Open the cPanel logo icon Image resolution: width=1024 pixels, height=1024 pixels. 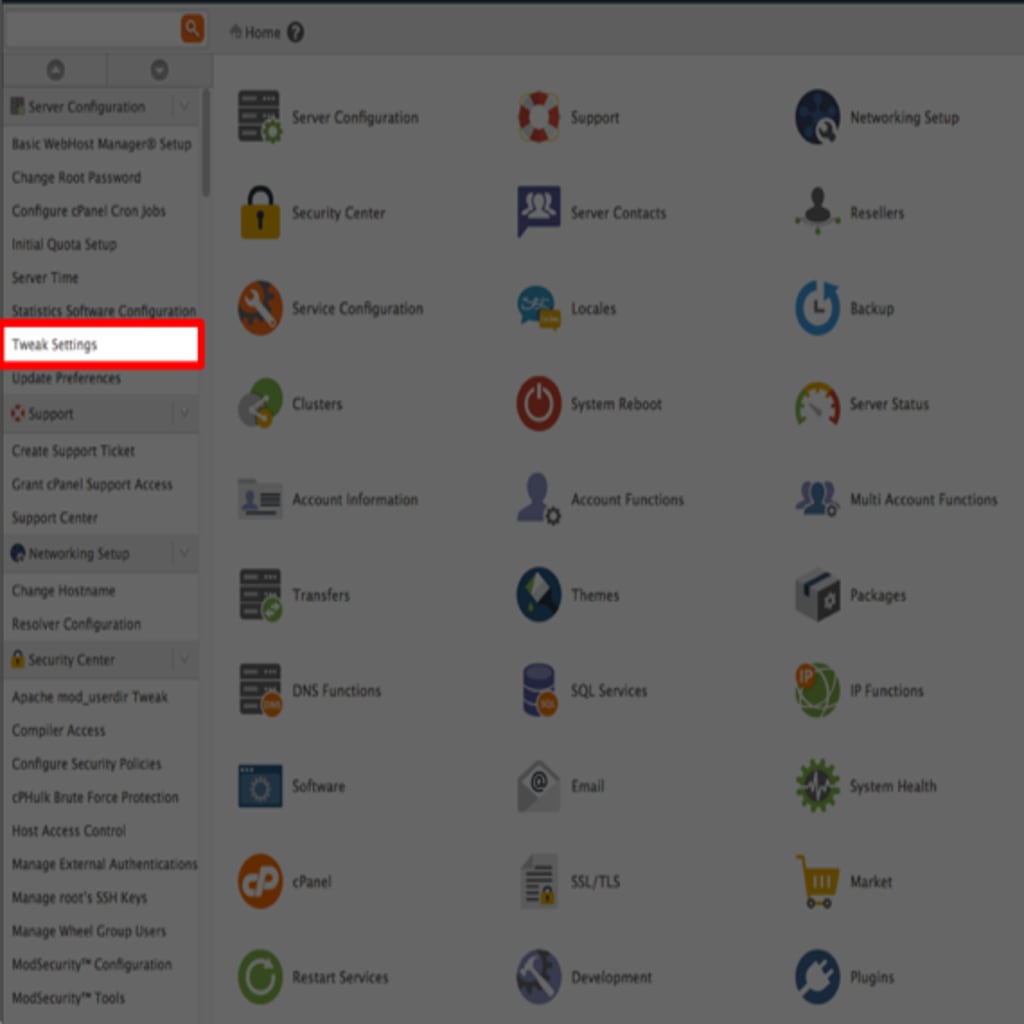pyautogui.click(x=260, y=881)
